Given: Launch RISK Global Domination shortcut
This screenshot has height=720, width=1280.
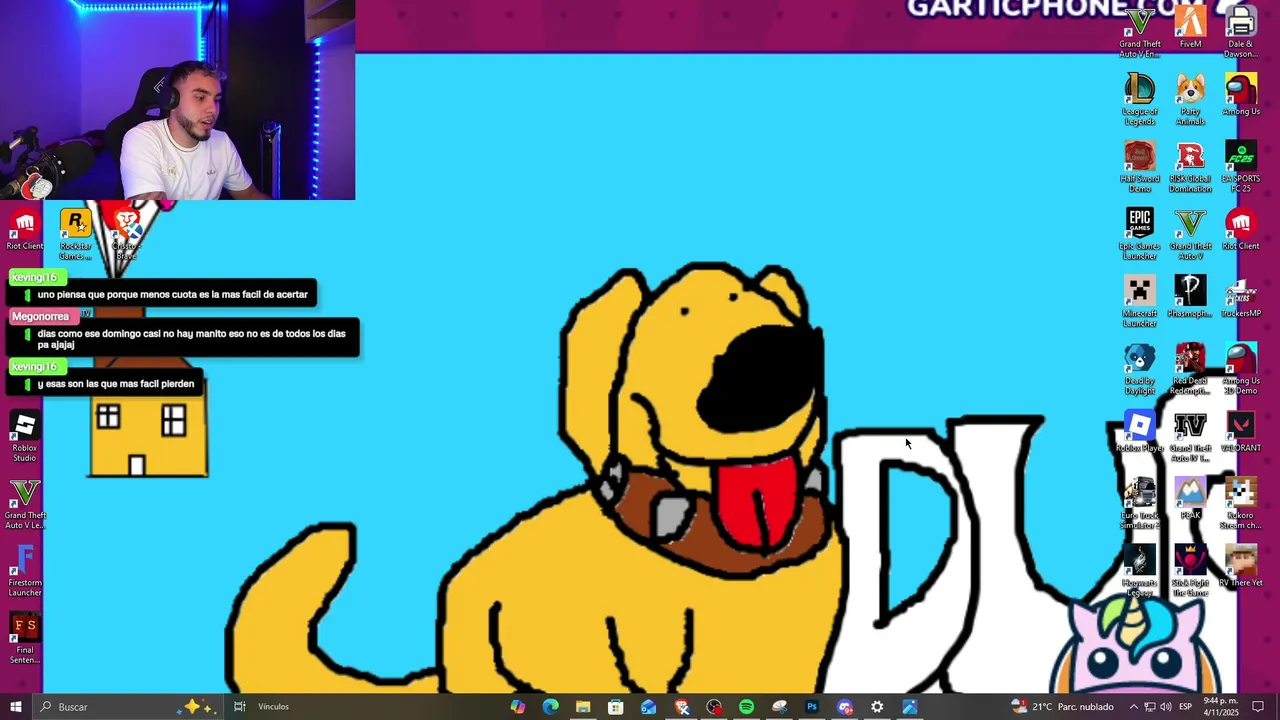Looking at the screenshot, I should coord(1190,166).
